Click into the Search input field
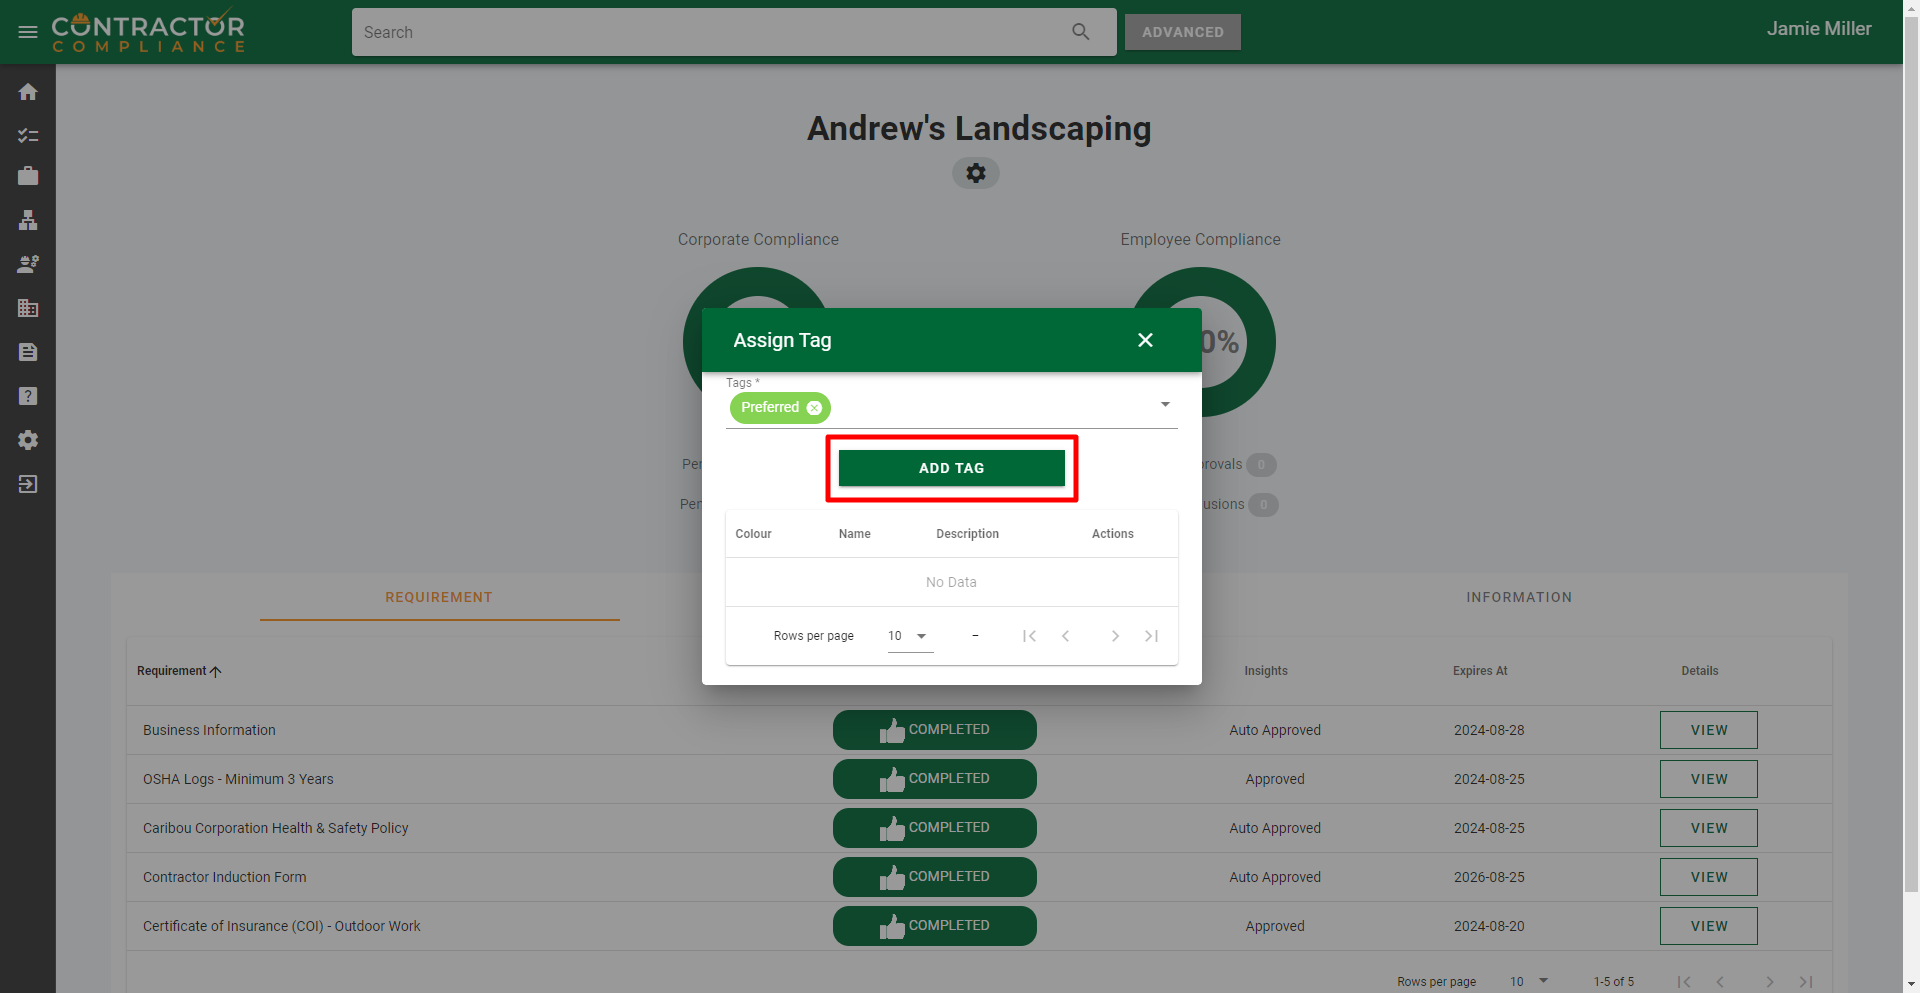The height and width of the screenshot is (993, 1920). [x=710, y=32]
